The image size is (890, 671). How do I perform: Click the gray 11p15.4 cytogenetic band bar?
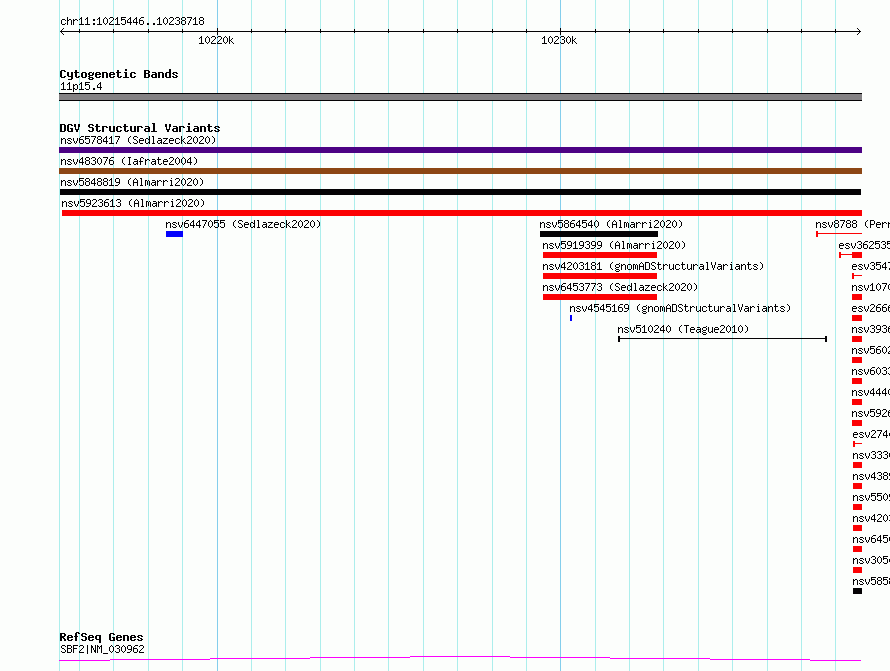(x=460, y=97)
